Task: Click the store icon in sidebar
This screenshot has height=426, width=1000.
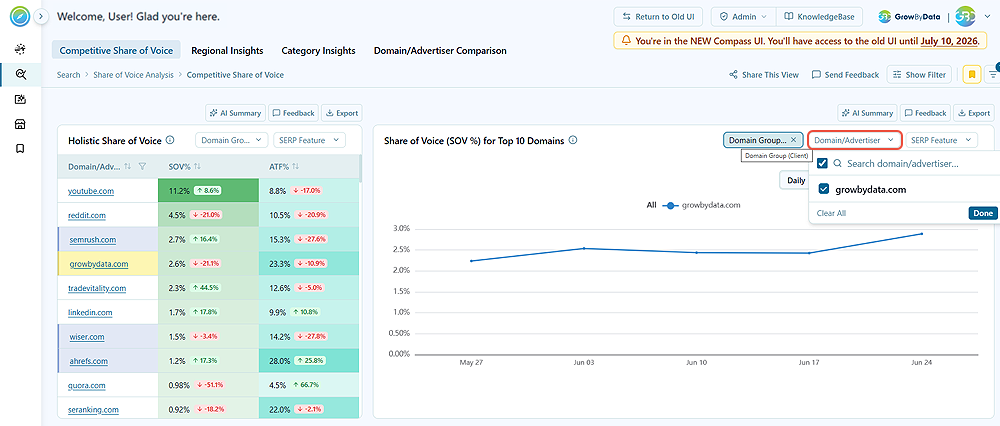Action: (x=20, y=124)
